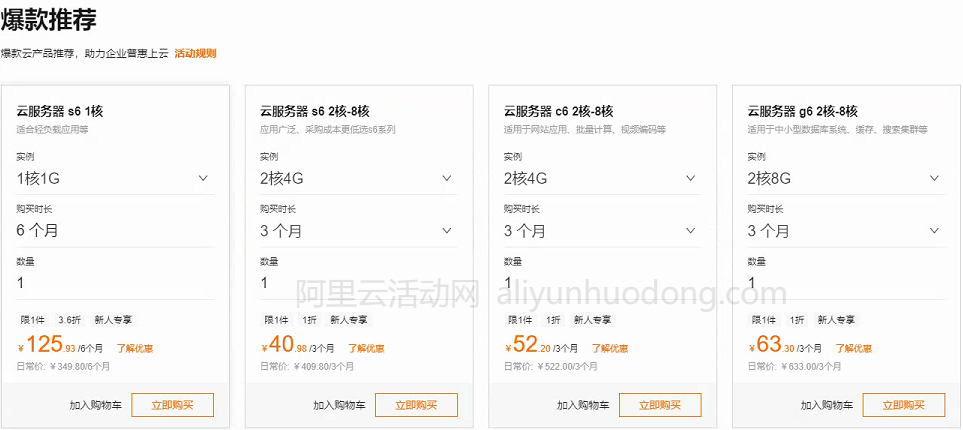Viewport: 963px width, 430px height.
Task: Select the 6 个月 duration field
Action: (x=115, y=231)
